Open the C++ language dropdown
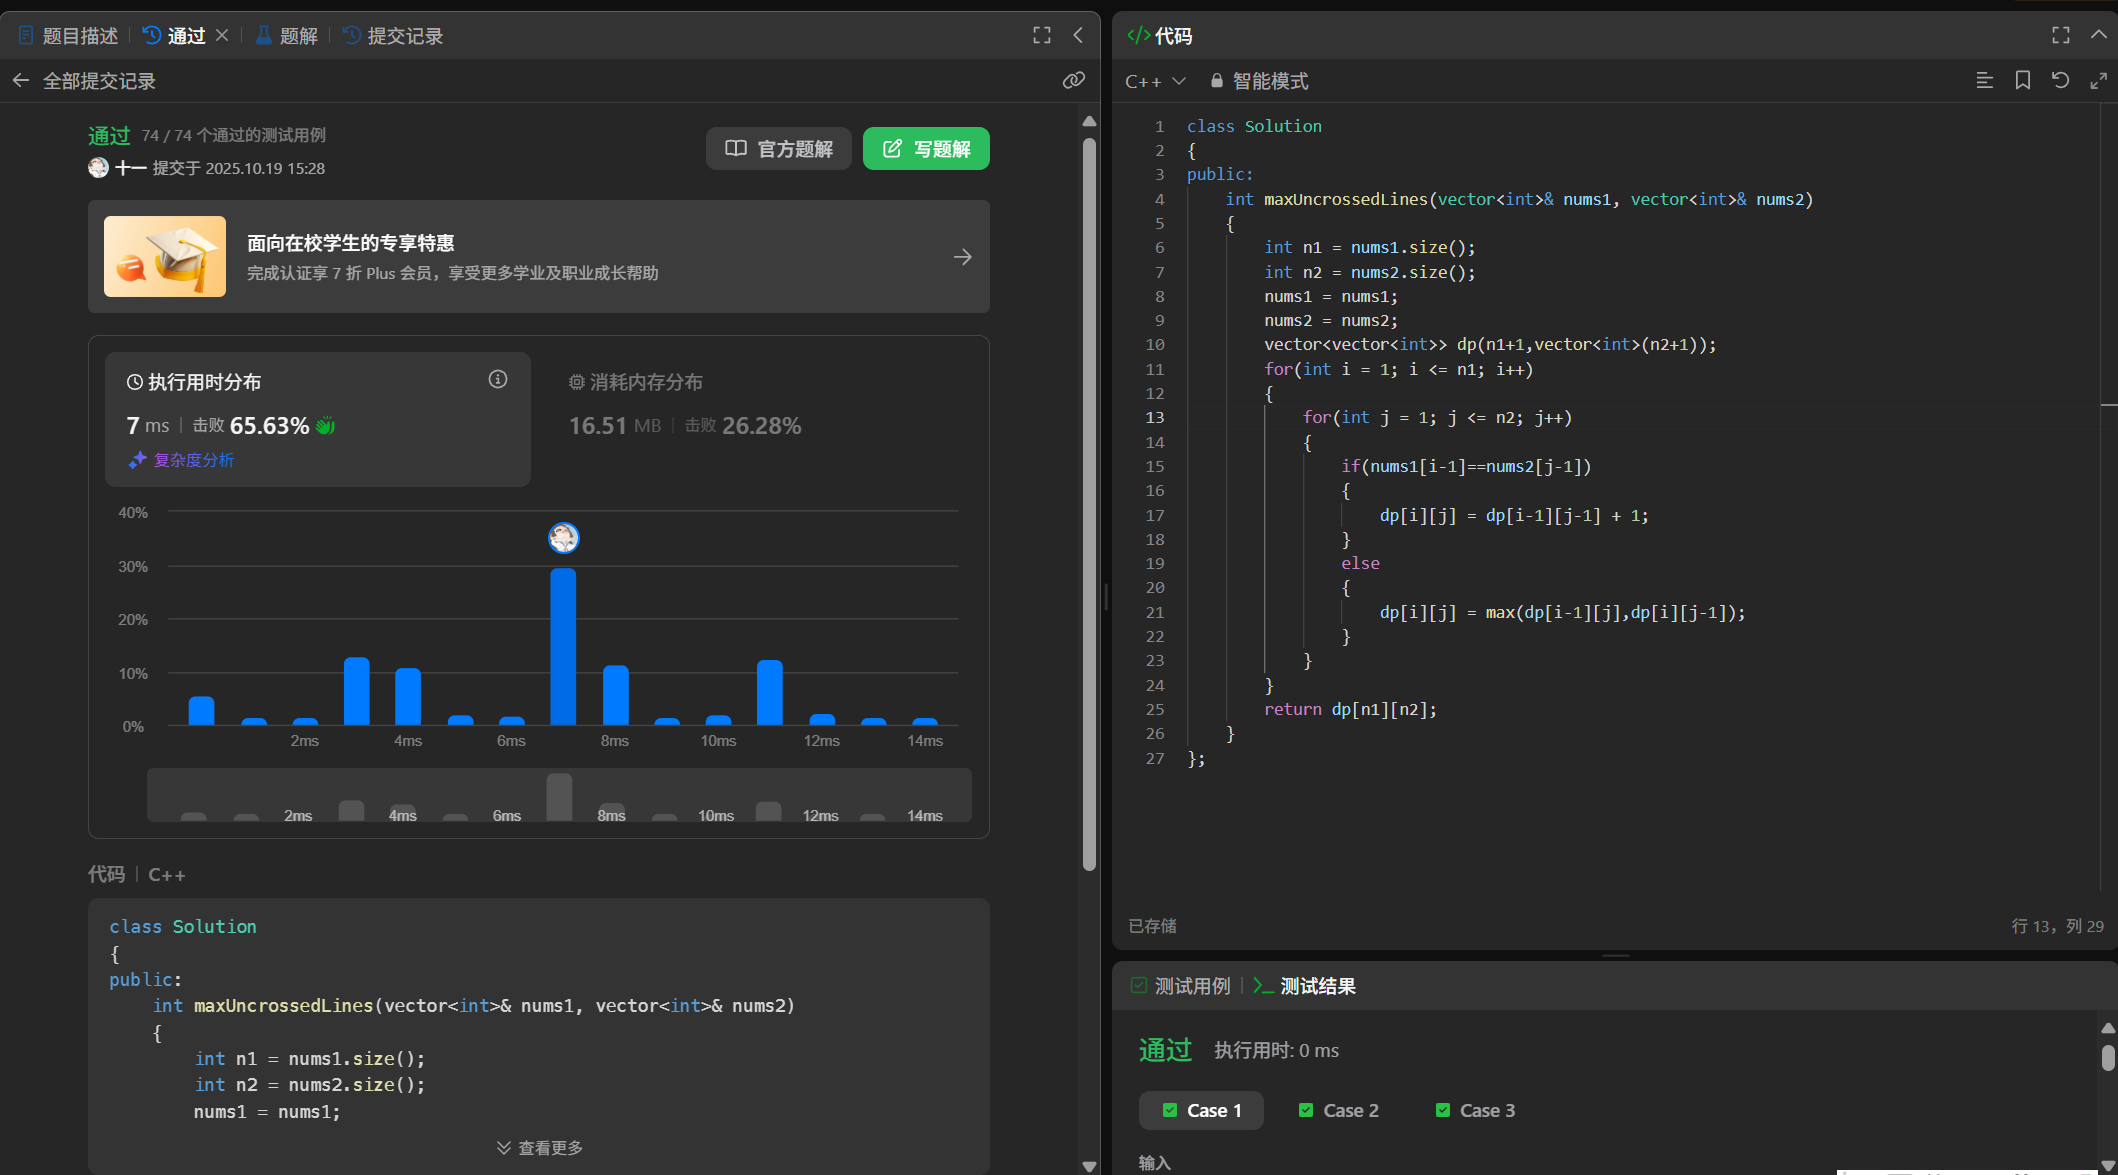This screenshot has height=1175, width=2118. pyautogui.click(x=1154, y=81)
